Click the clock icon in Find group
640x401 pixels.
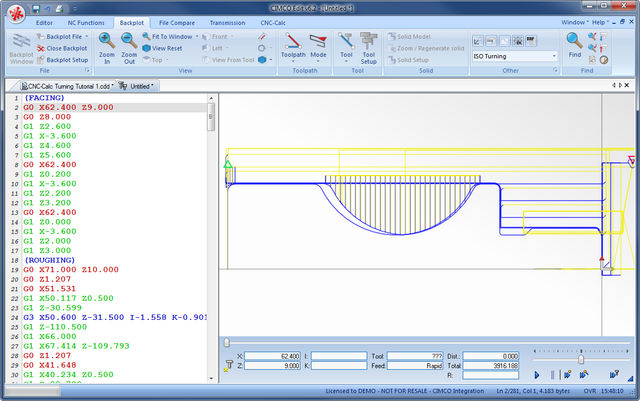point(604,60)
